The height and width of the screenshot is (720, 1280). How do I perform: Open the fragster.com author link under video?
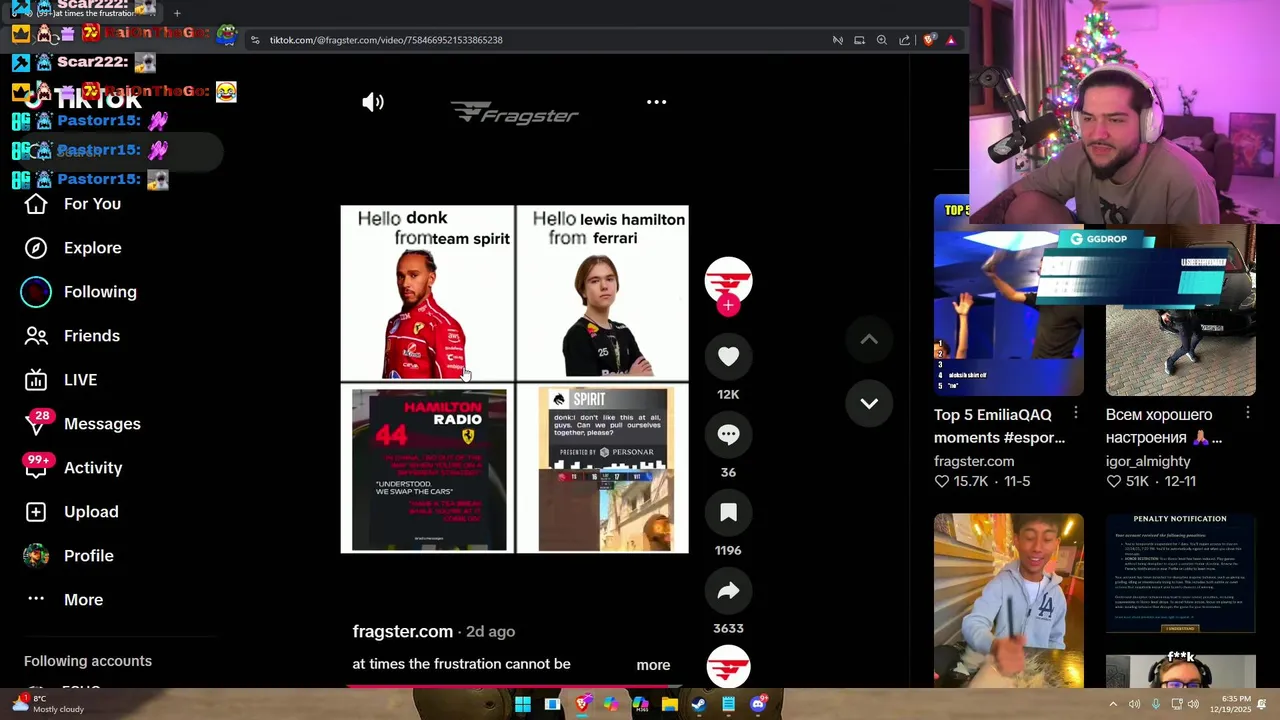402,631
